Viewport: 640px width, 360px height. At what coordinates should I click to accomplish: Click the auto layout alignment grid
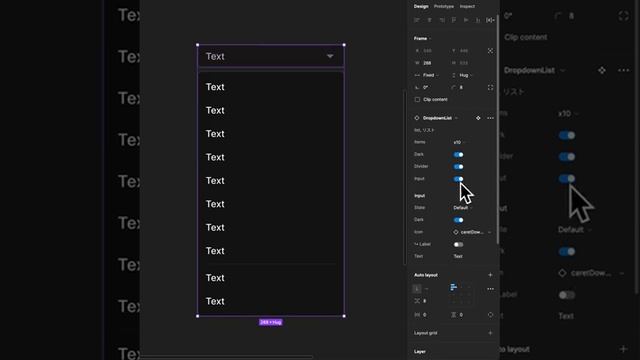tap(461, 294)
